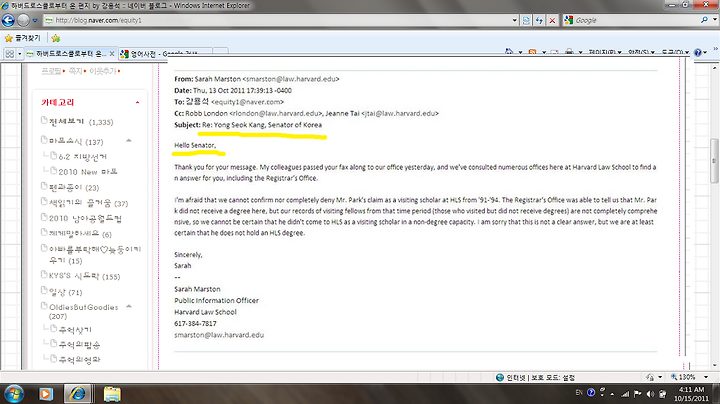Viewport: 720px width, 404px height.
Task: Open the IE Help question mark menu
Action: (x=698, y=52)
